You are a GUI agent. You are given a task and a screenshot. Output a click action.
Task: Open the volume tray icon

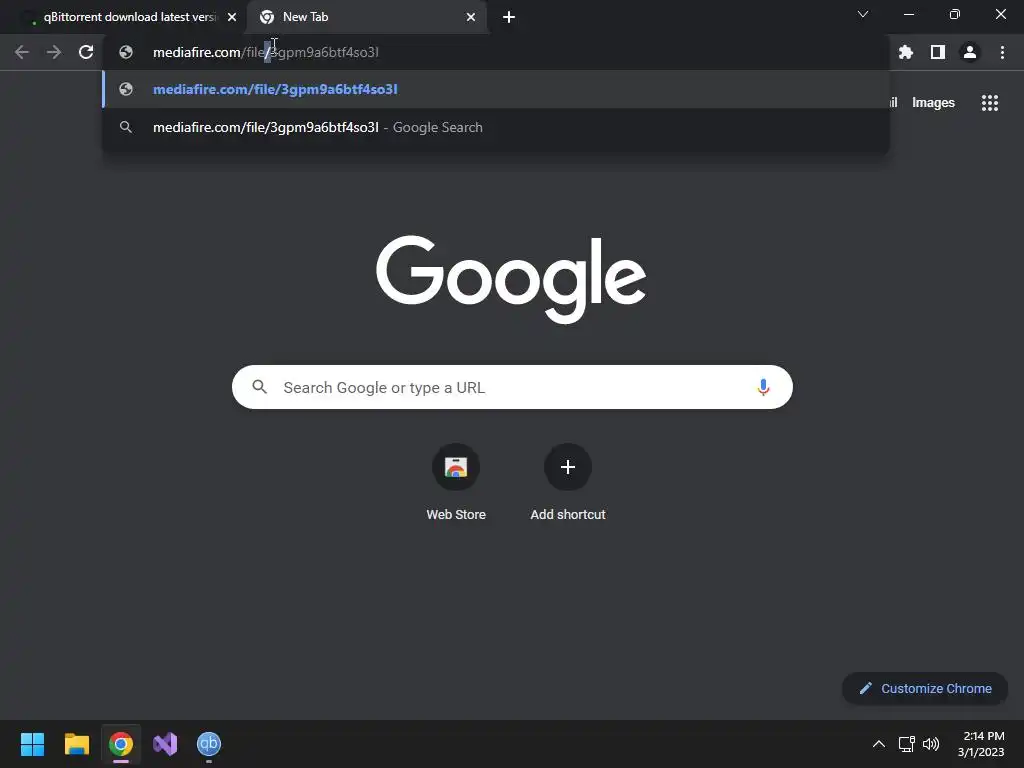point(931,744)
